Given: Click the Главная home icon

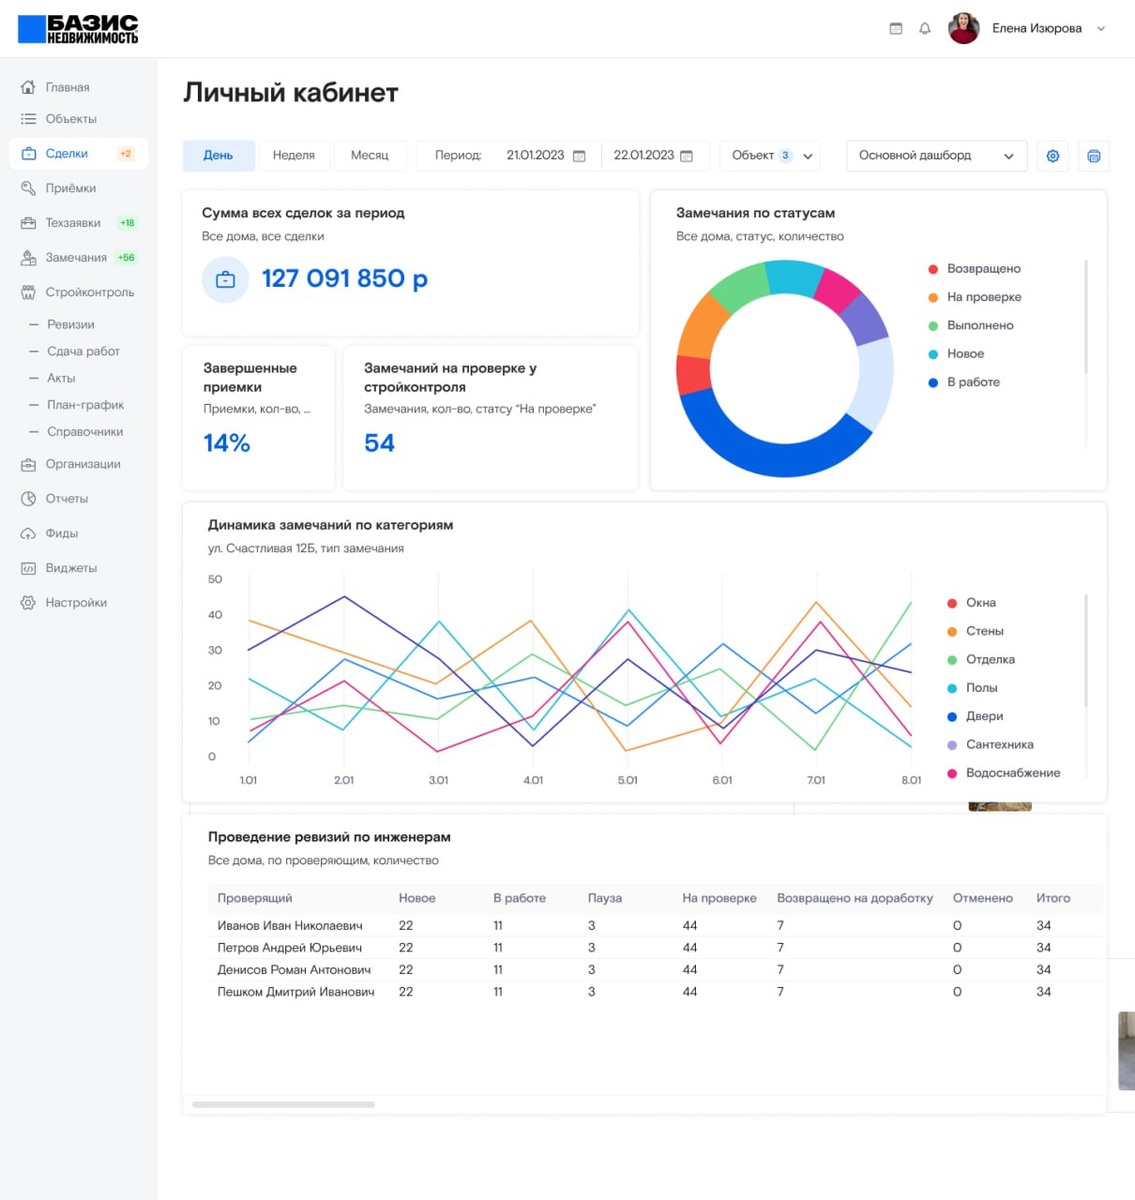Looking at the screenshot, I should (28, 87).
